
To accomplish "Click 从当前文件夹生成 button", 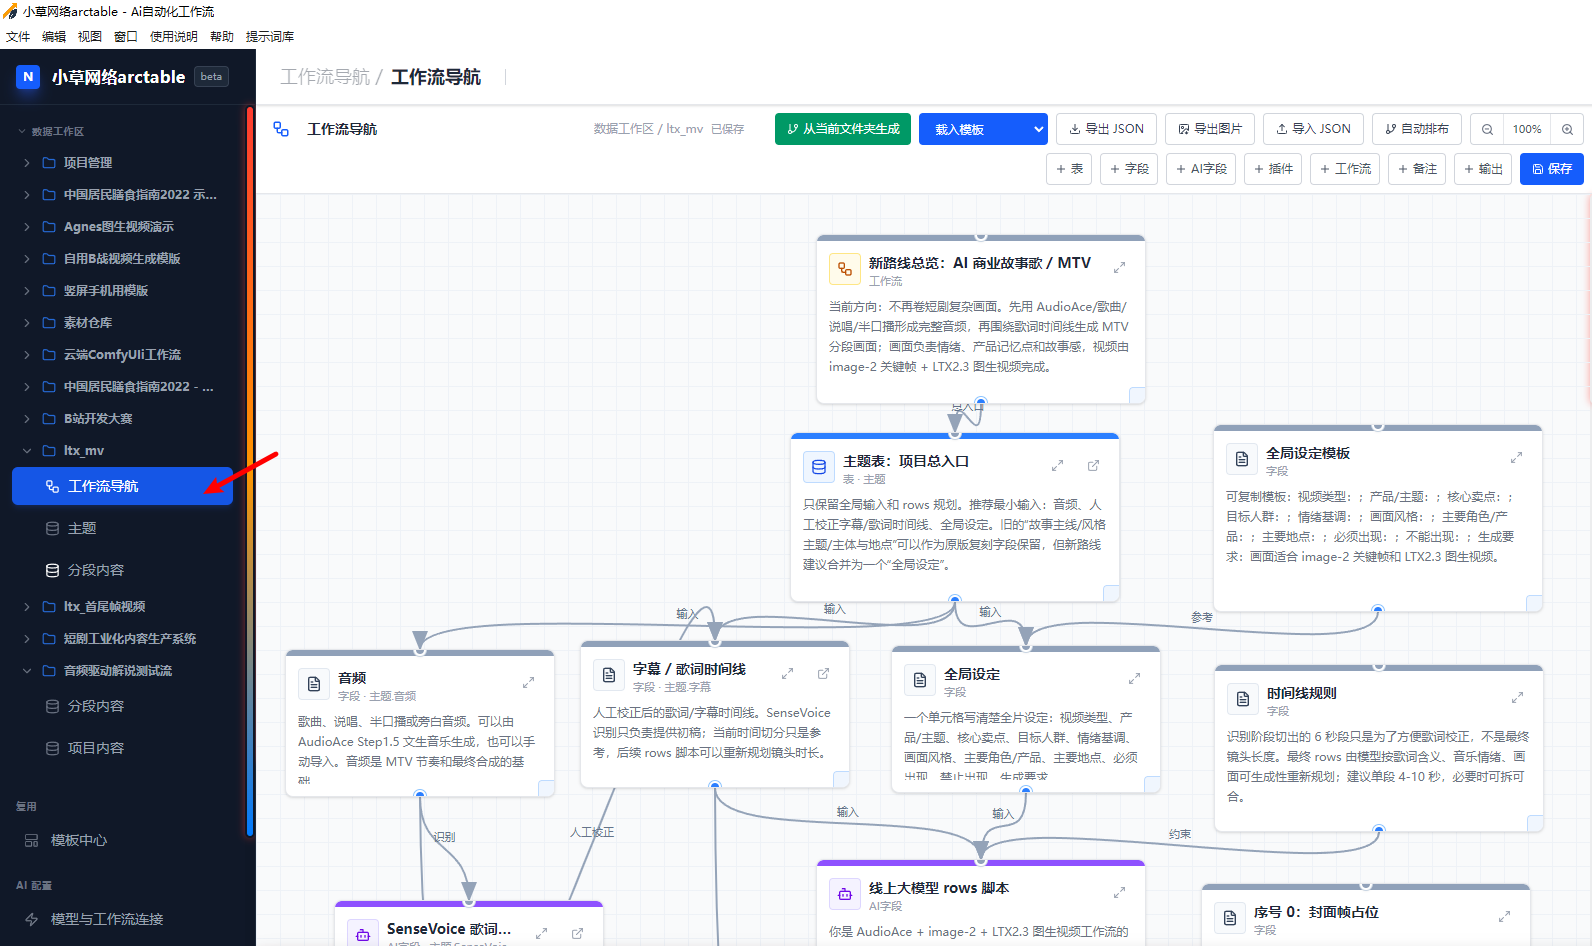I will 843,129.
